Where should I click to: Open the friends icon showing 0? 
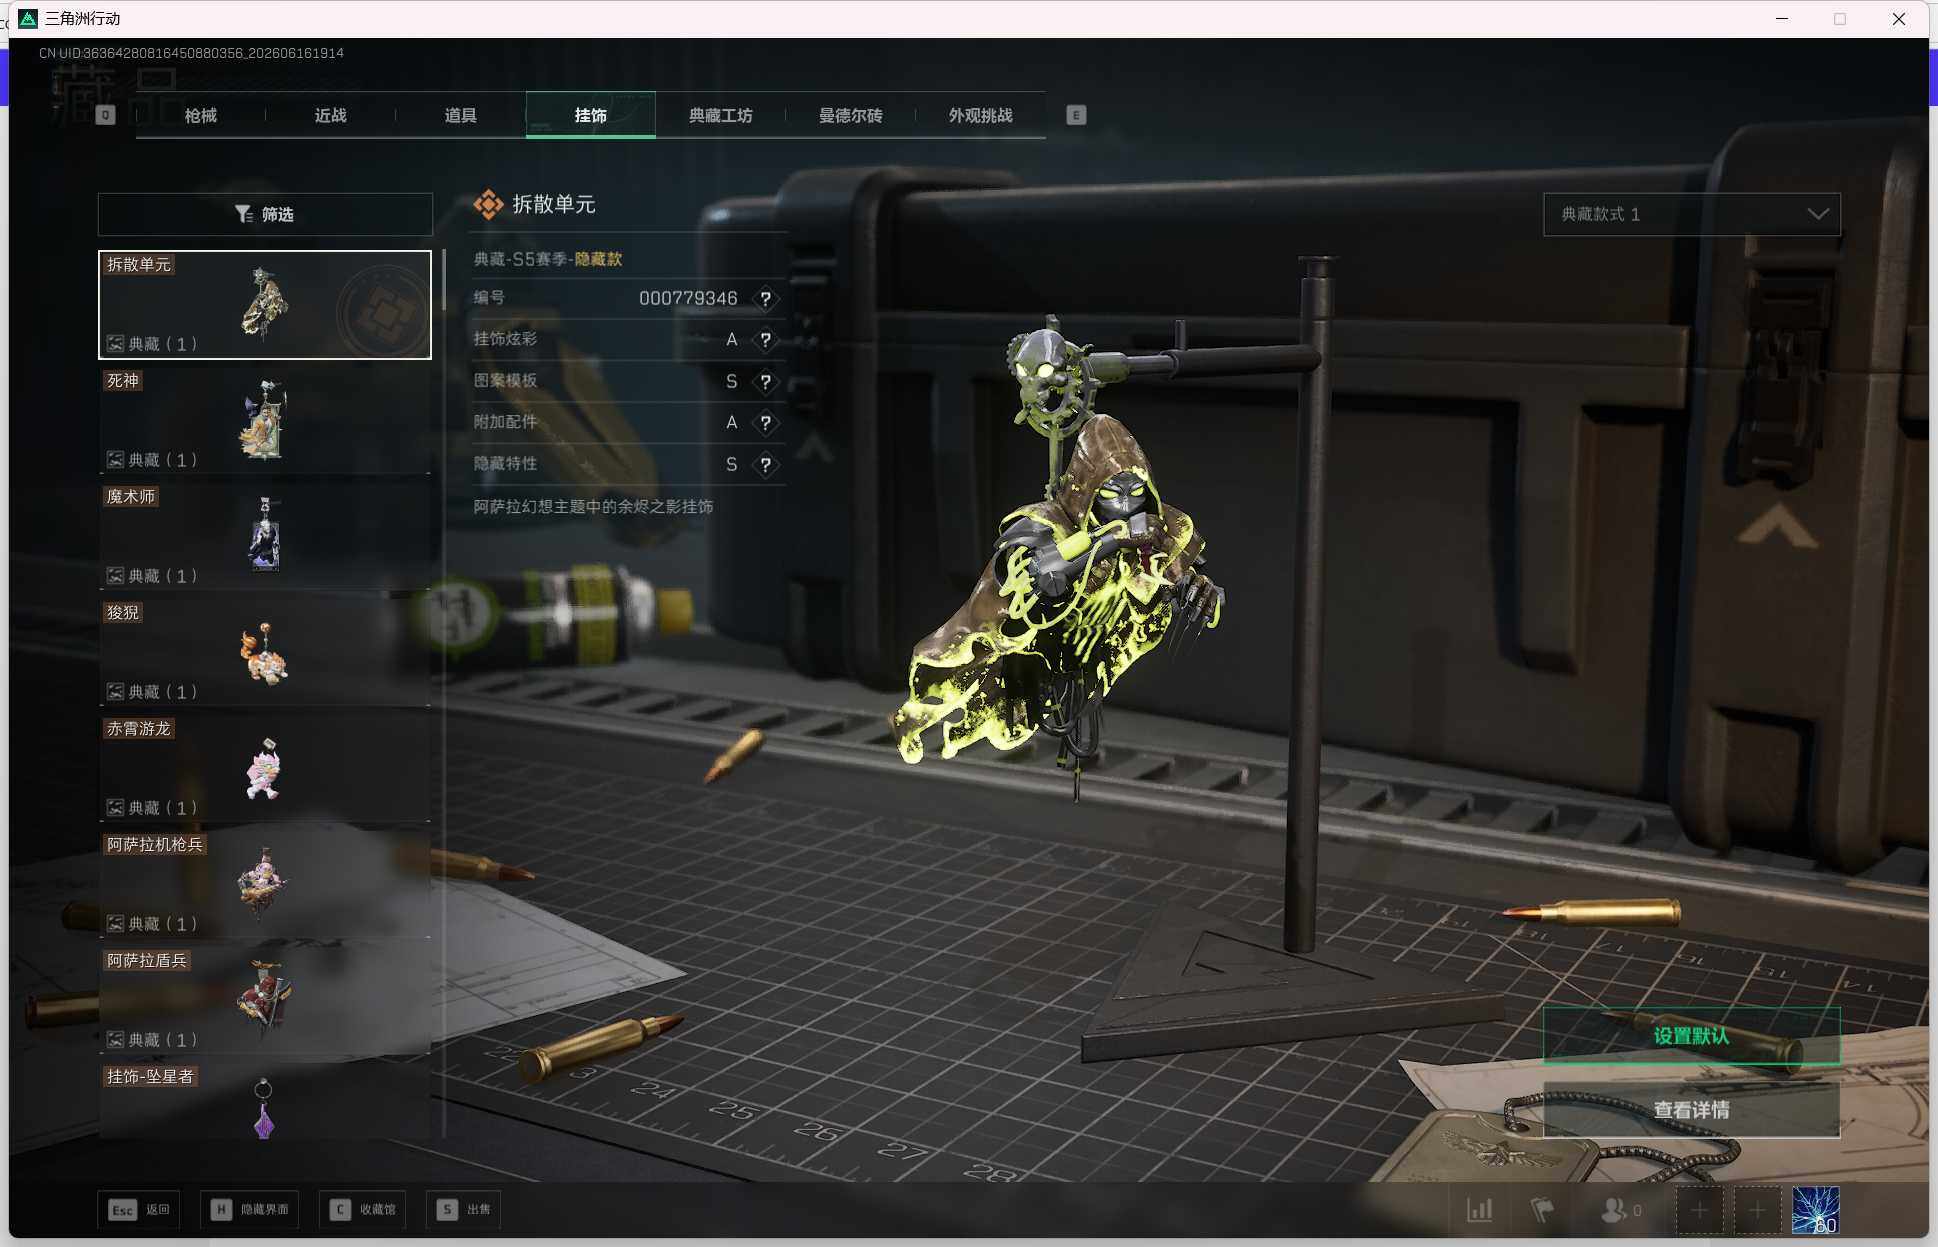tap(1621, 1210)
